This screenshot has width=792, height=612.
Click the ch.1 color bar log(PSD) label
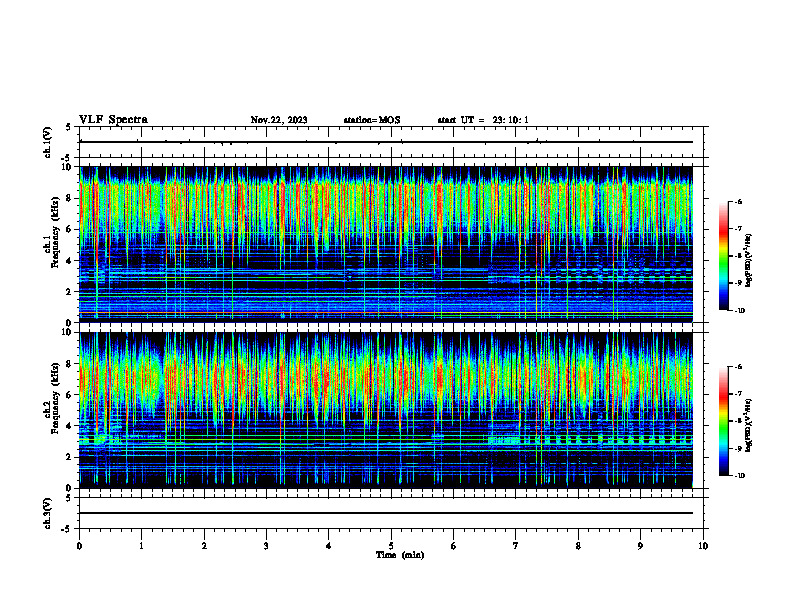(749, 261)
